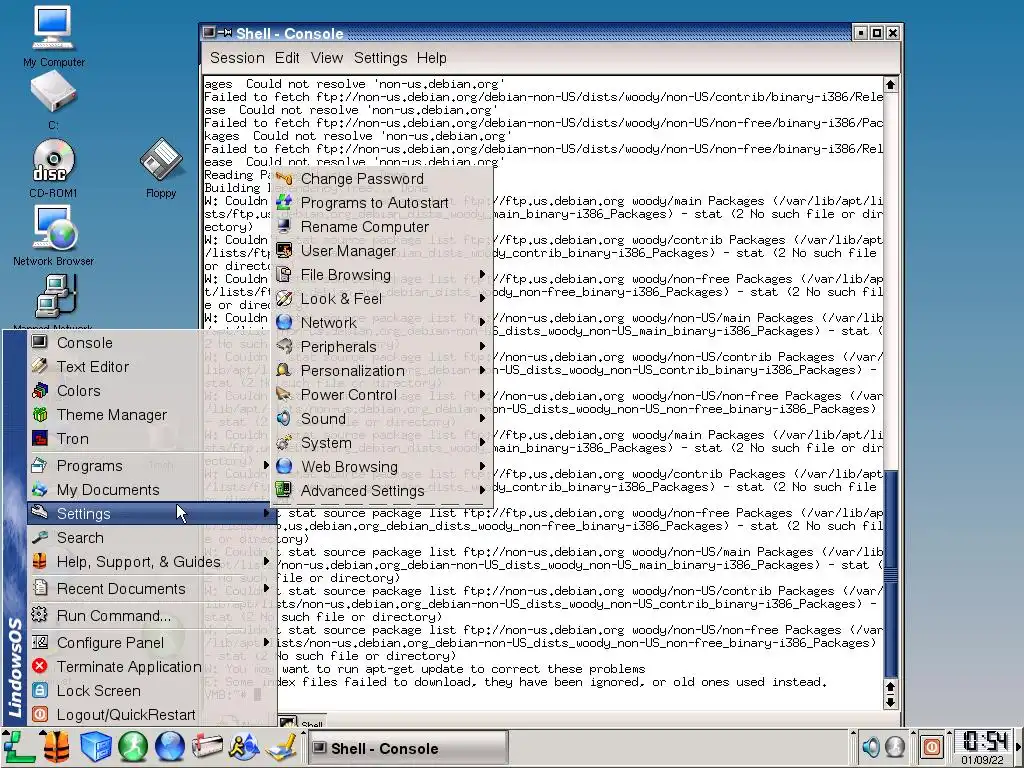Open the System settings entry
The height and width of the screenshot is (768, 1024).
point(383,443)
